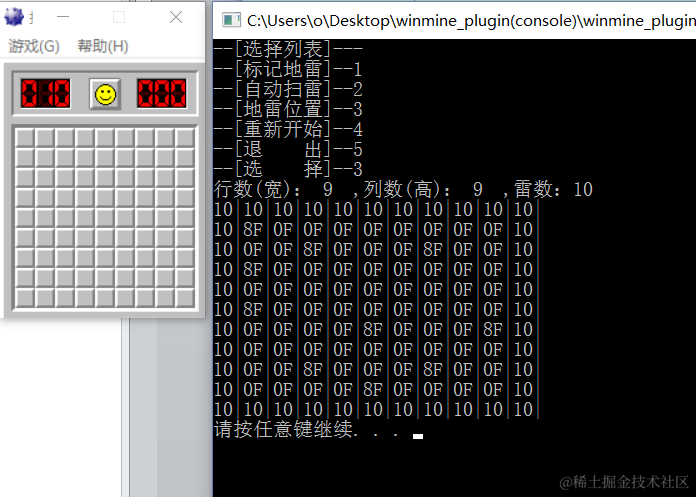This screenshot has width=696, height=497.
Task: Click the red mine counter display showing 010
Action: 45,94
